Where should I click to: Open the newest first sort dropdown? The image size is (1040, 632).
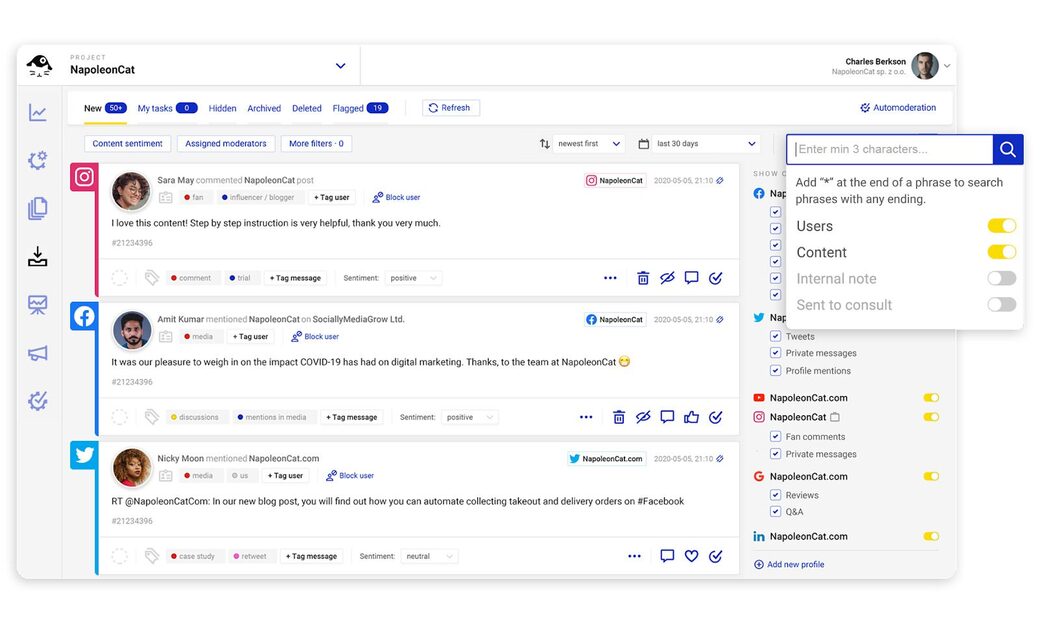click(x=589, y=144)
